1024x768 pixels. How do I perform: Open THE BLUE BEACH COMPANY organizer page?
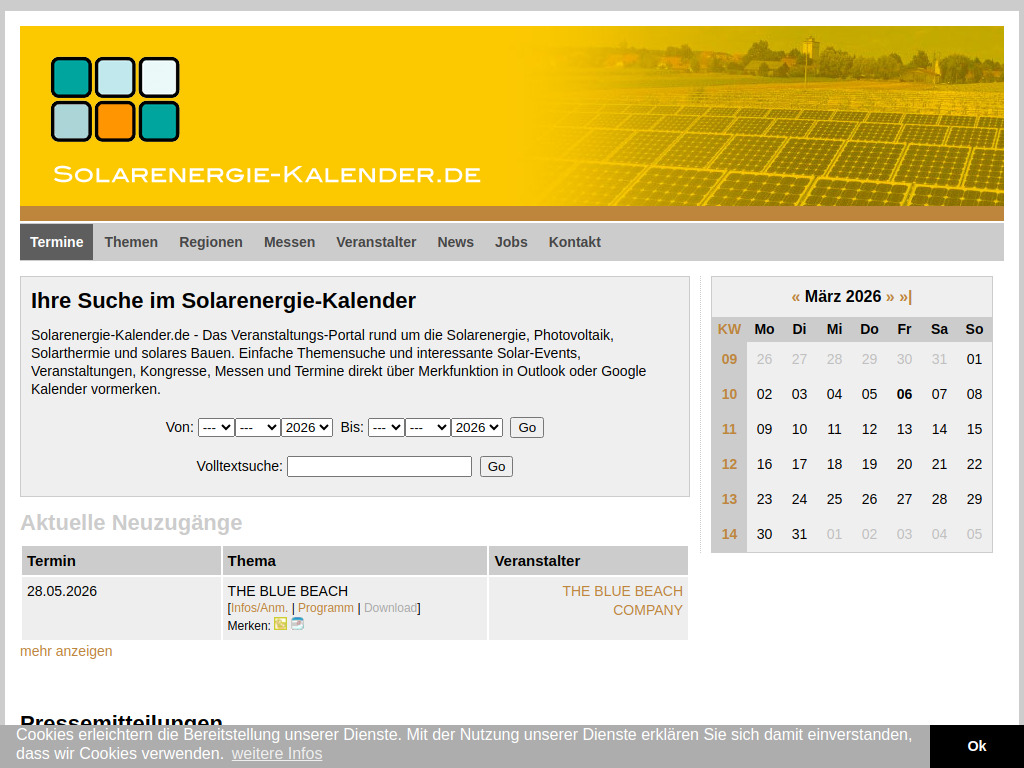[622, 600]
